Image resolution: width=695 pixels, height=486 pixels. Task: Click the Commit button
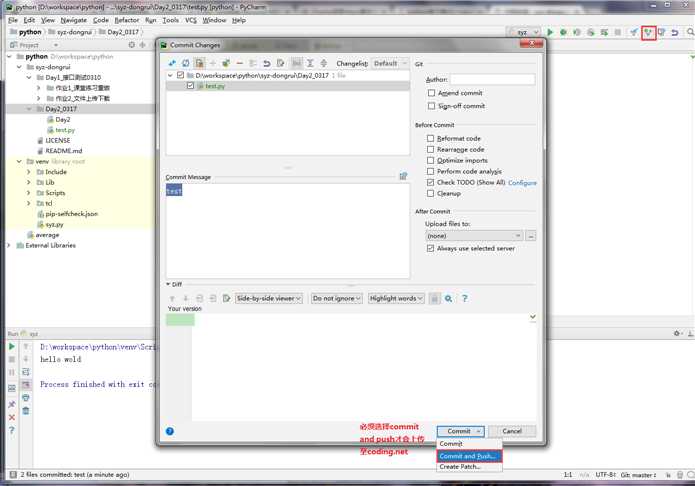click(x=460, y=431)
